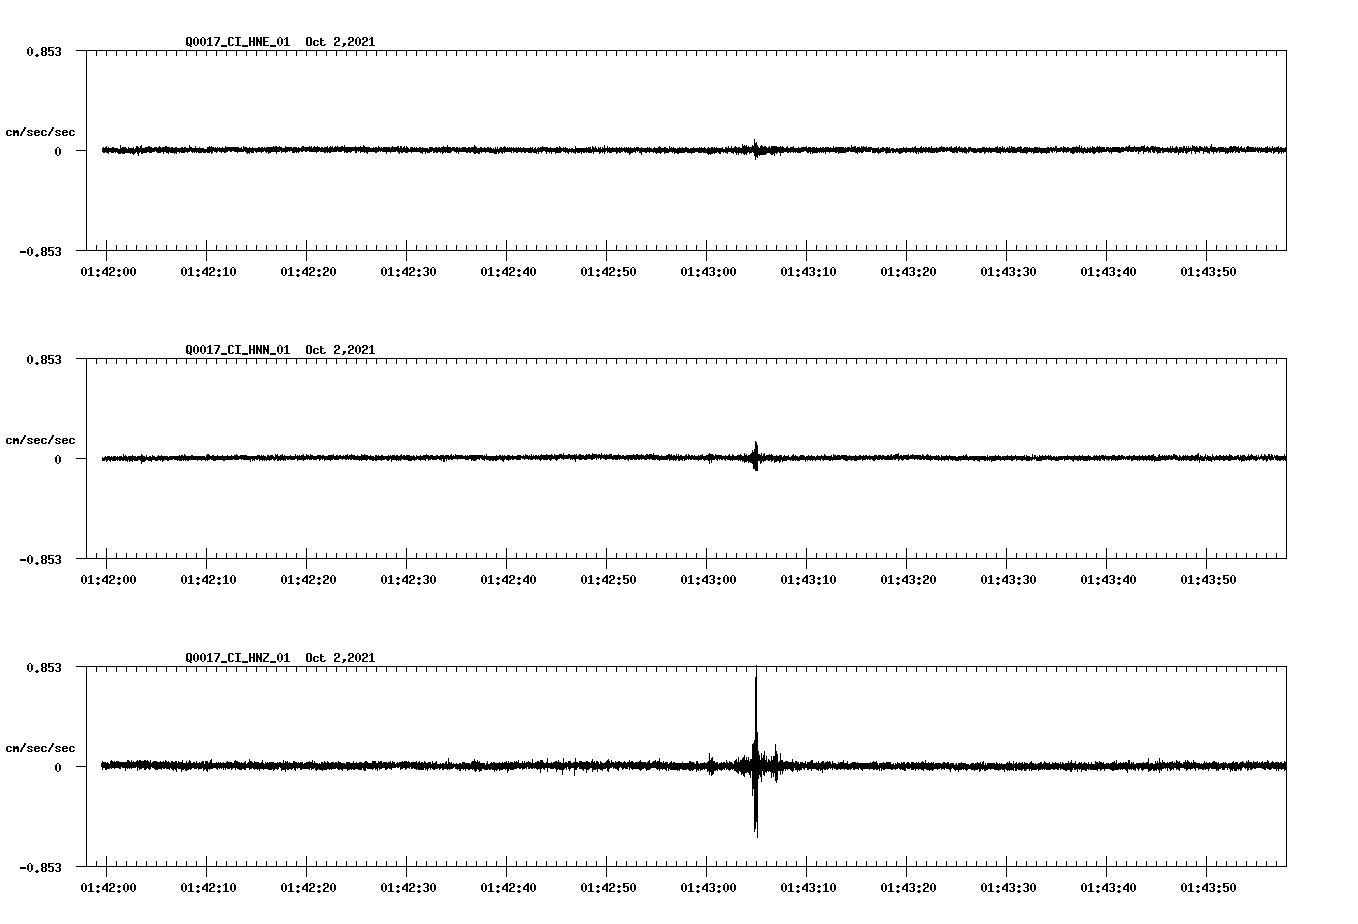This screenshot has width=1358, height=924.
Task: Click 01:43:00 time label under HNE plot
Action: [708, 272]
